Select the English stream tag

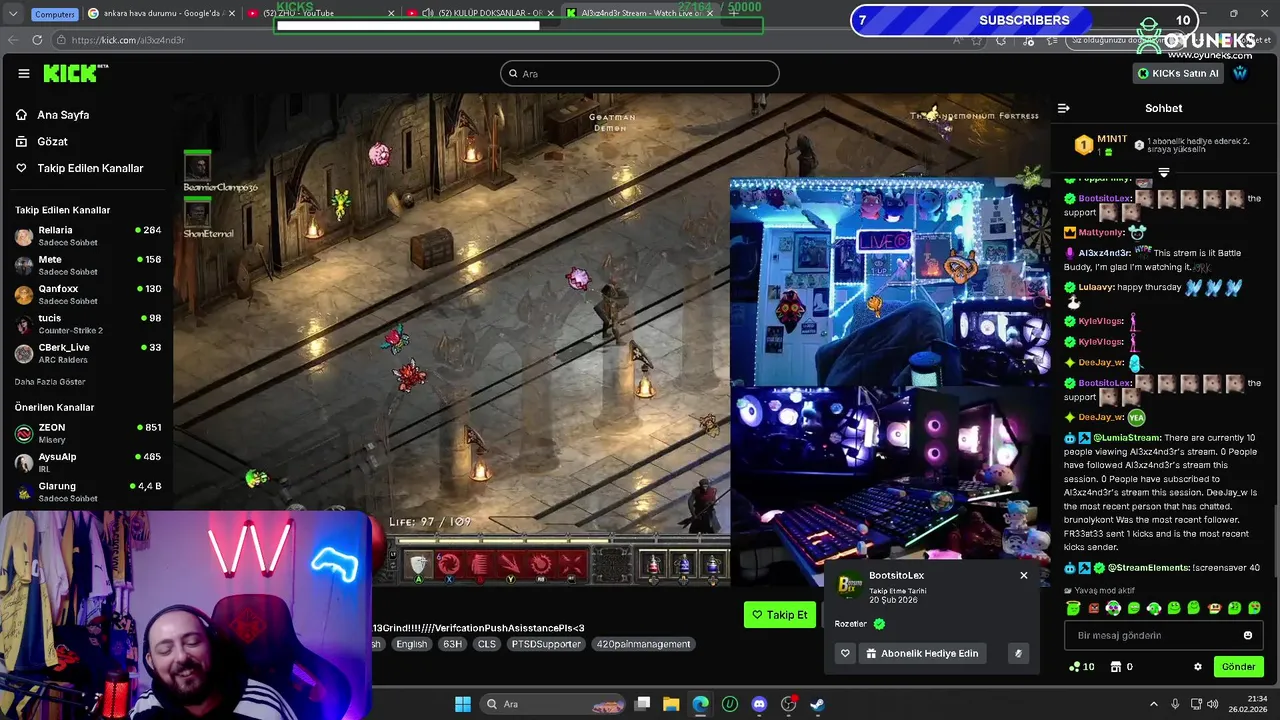411,644
